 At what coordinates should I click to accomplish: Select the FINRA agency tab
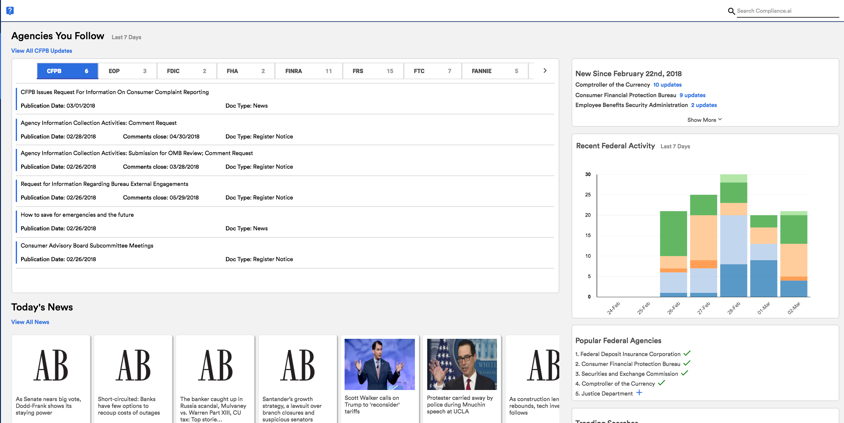308,71
